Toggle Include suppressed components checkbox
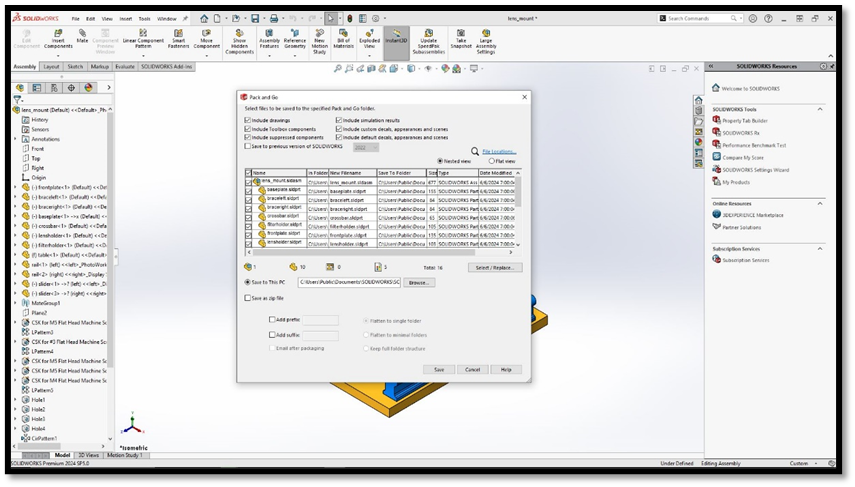Viewport: 855px width, 487px height. 248,137
